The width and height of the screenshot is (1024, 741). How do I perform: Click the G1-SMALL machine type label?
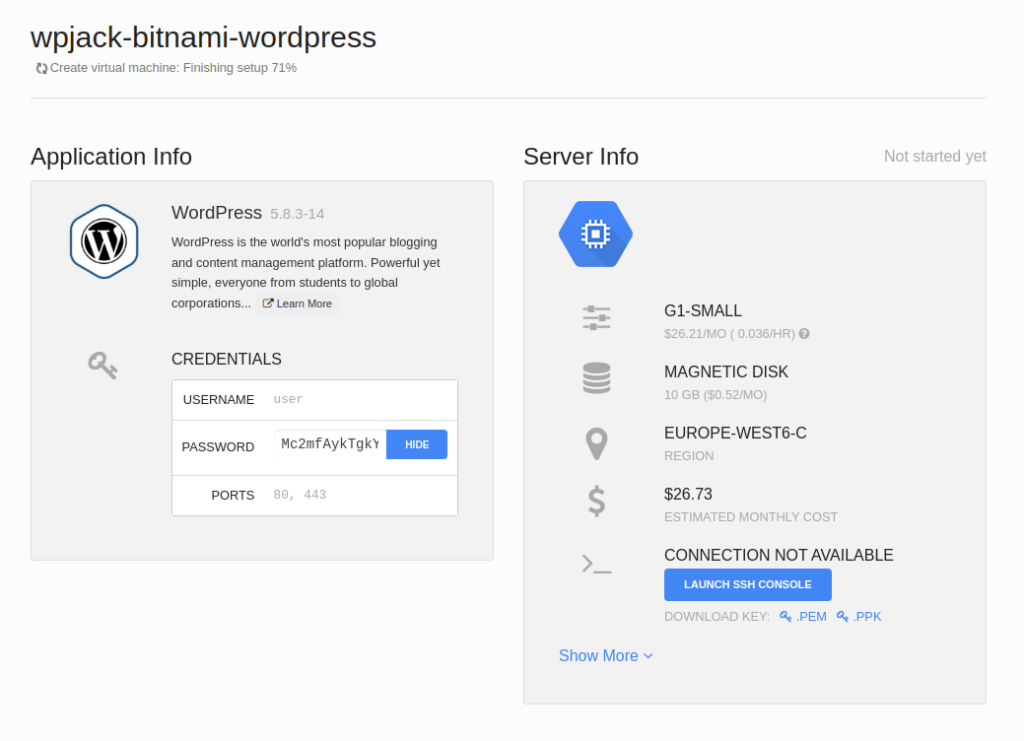703,311
